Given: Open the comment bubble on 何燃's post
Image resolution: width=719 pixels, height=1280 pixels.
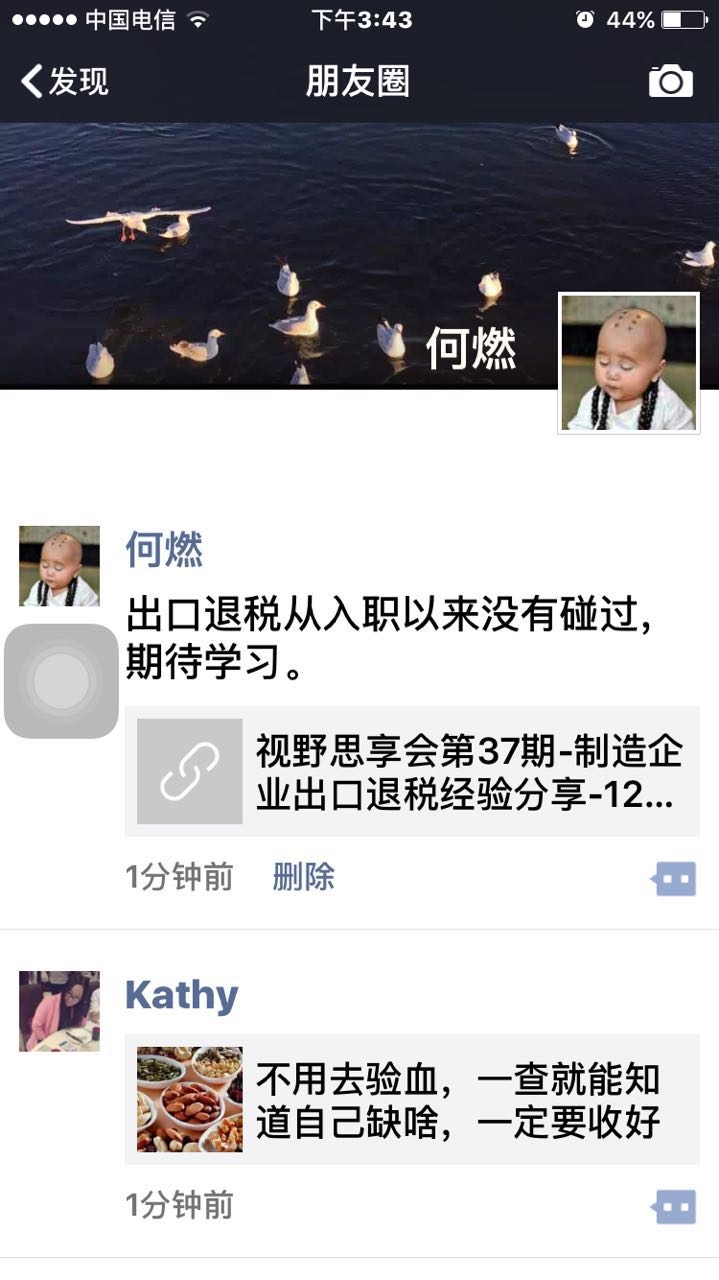Looking at the screenshot, I should point(674,879).
